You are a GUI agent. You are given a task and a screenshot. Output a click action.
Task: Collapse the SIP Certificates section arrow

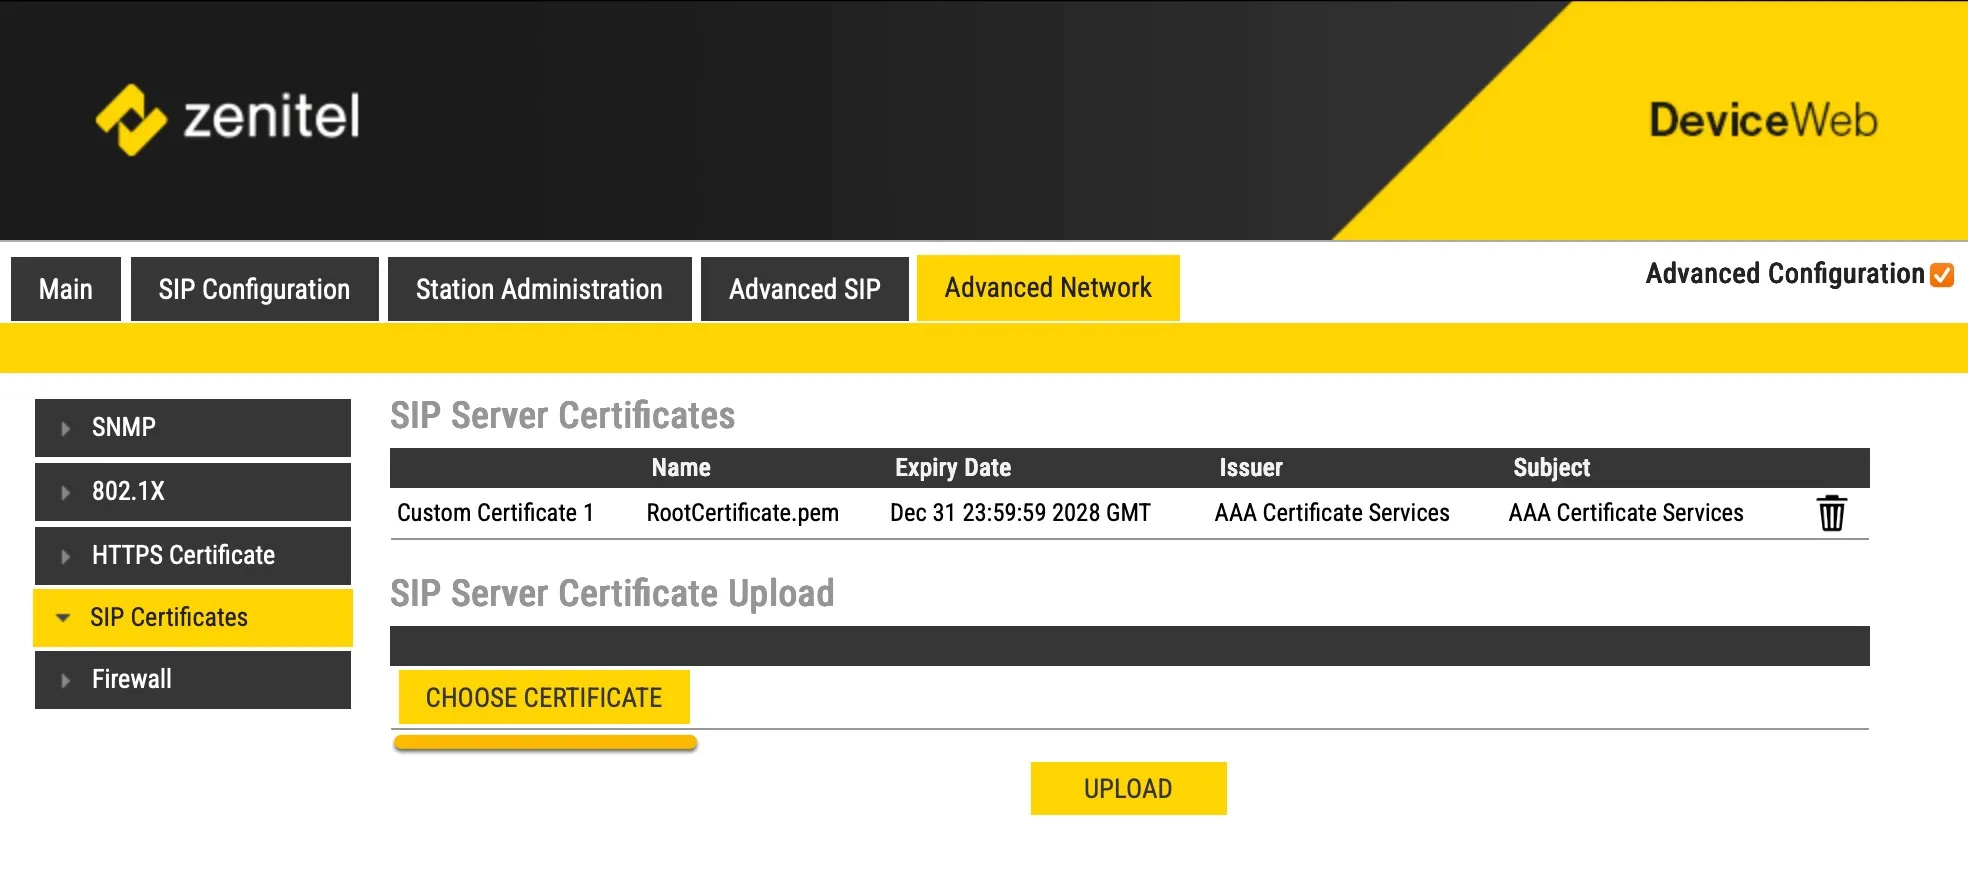coord(63,618)
